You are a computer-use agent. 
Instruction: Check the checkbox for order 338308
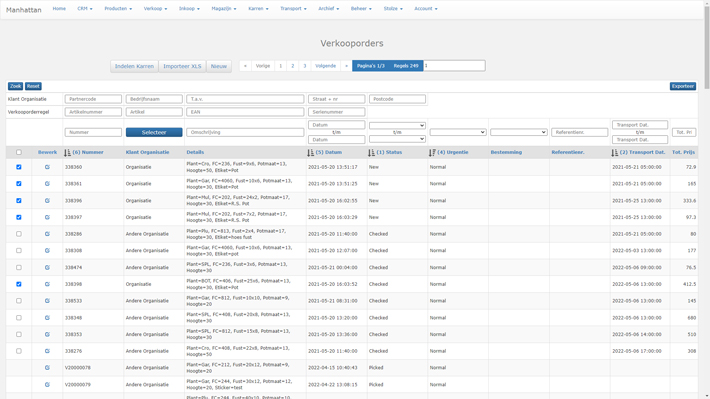pos(19,250)
